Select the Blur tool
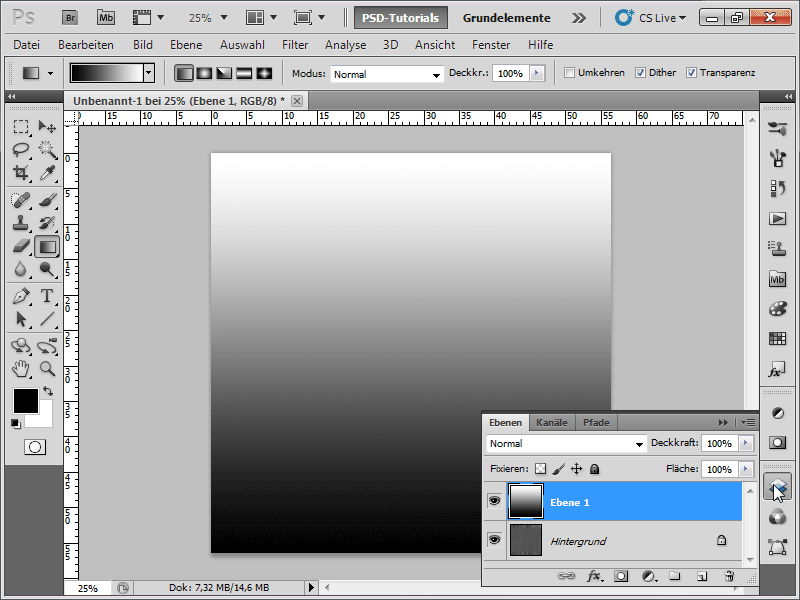This screenshot has width=800, height=600. click(x=21, y=269)
